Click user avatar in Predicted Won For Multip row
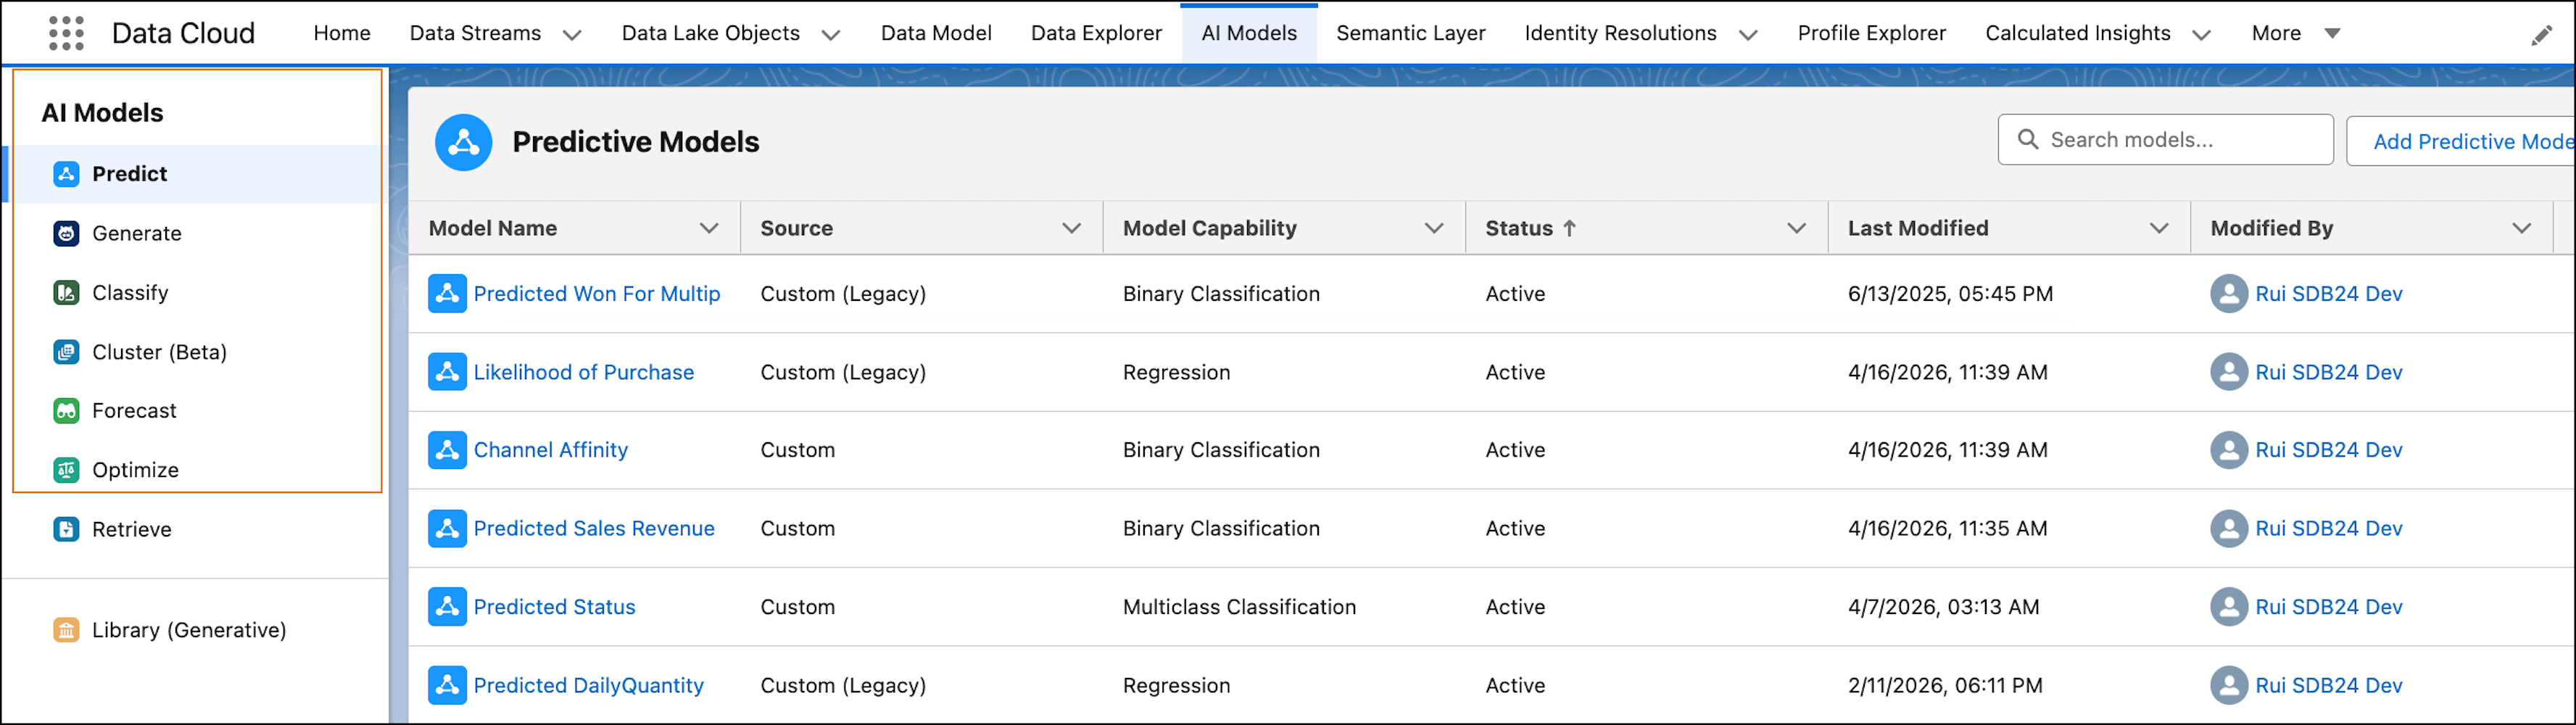This screenshot has height=725, width=2576. click(2228, 294)
